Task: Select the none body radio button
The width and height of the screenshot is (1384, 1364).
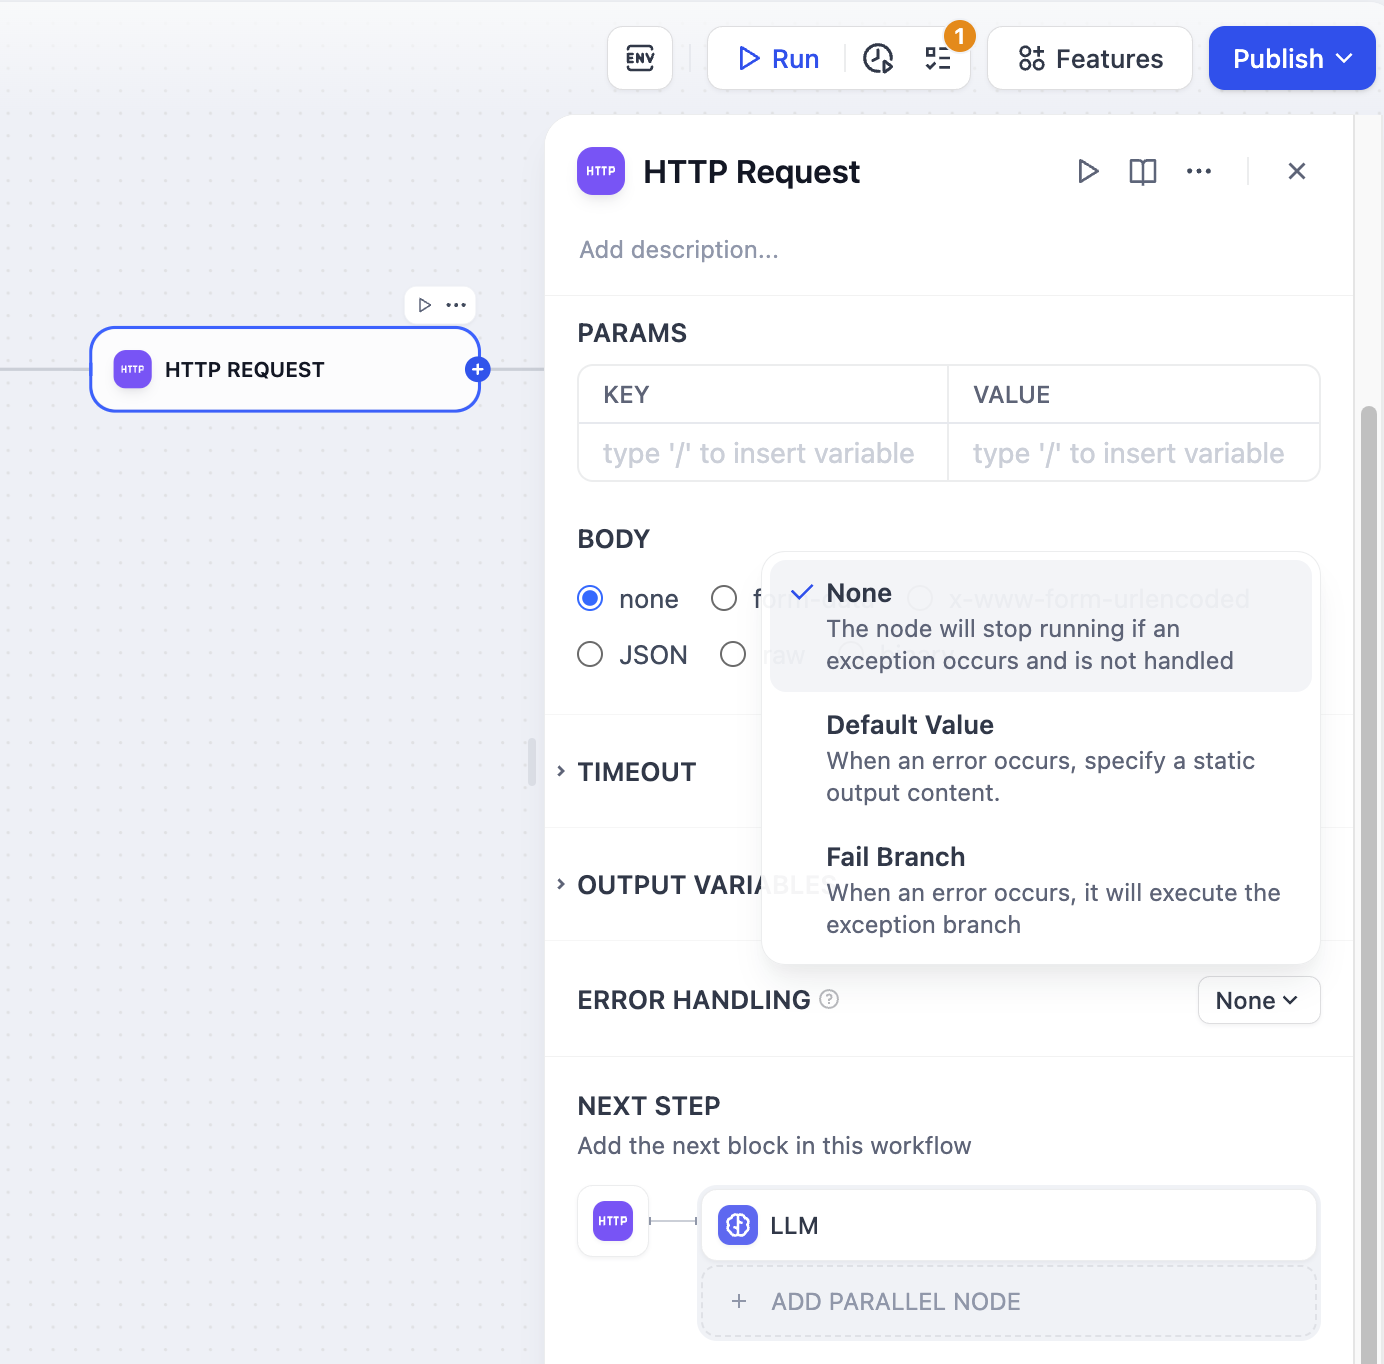Action: pos(590,598)
